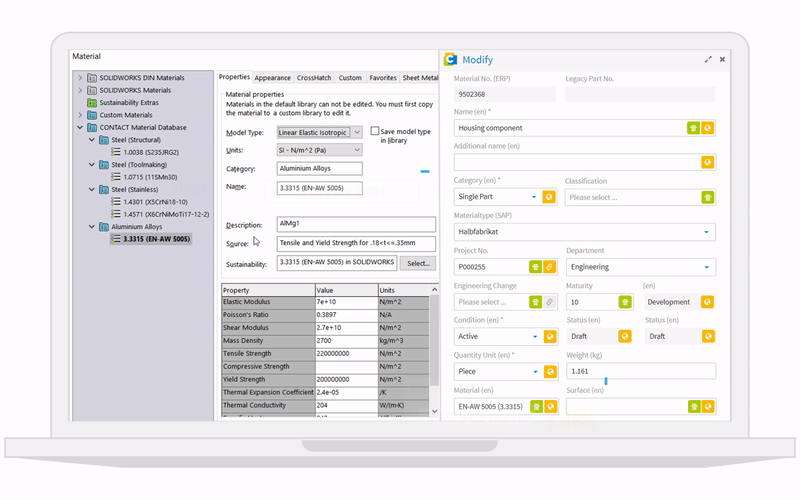Viewport: 800px width, 500px height.
Task: Open the Quantity Unit Piece dropdown
Action: 535,372
